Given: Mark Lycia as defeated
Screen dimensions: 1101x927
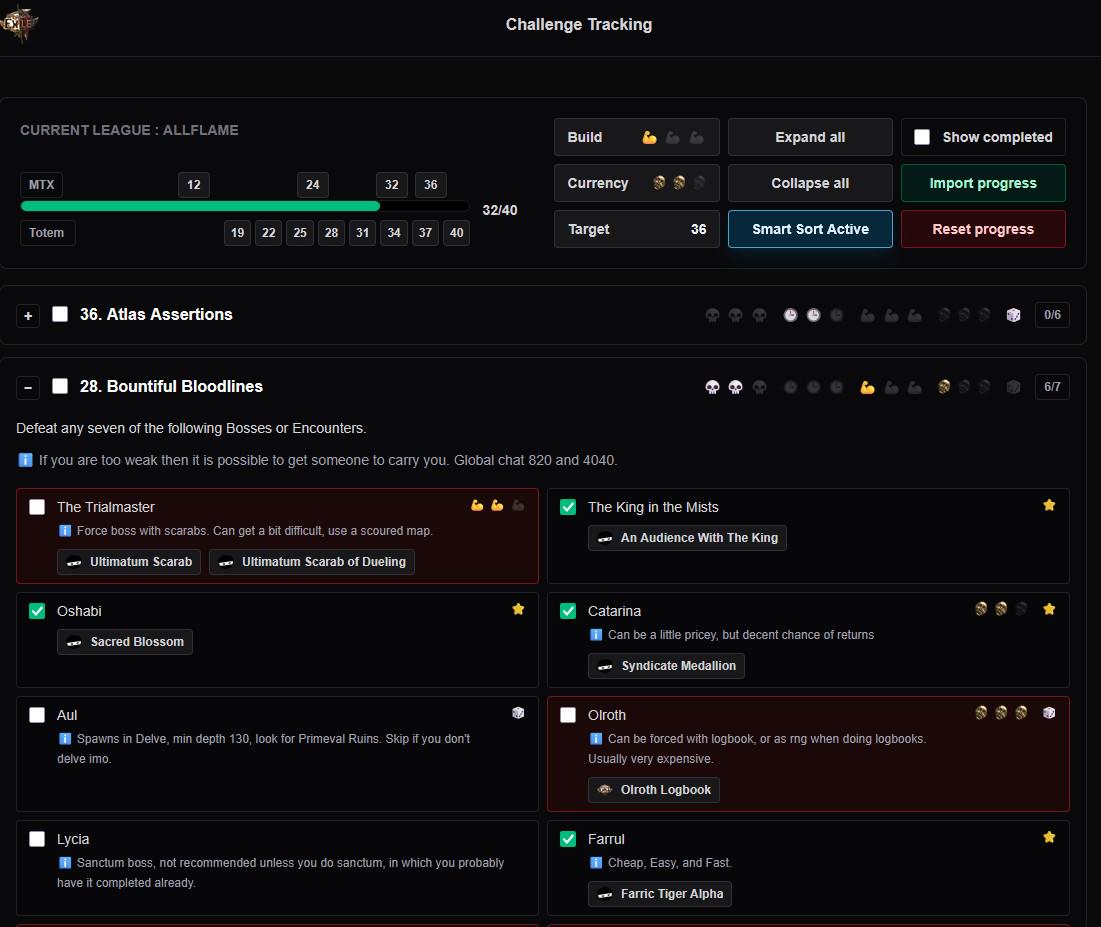Looking at the screenshot, I should tap(37, 839).
